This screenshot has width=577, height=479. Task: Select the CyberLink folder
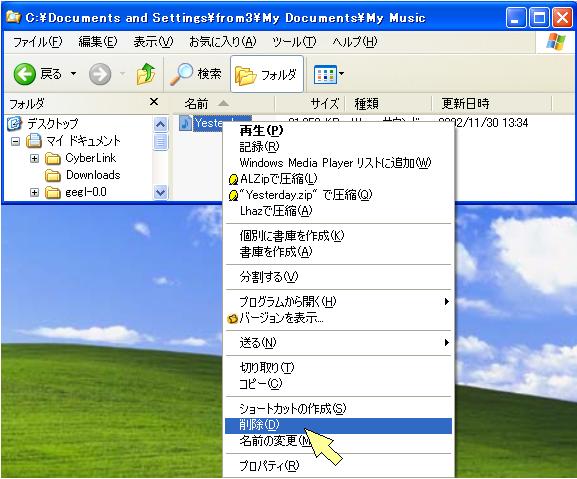tap(91, 158)
